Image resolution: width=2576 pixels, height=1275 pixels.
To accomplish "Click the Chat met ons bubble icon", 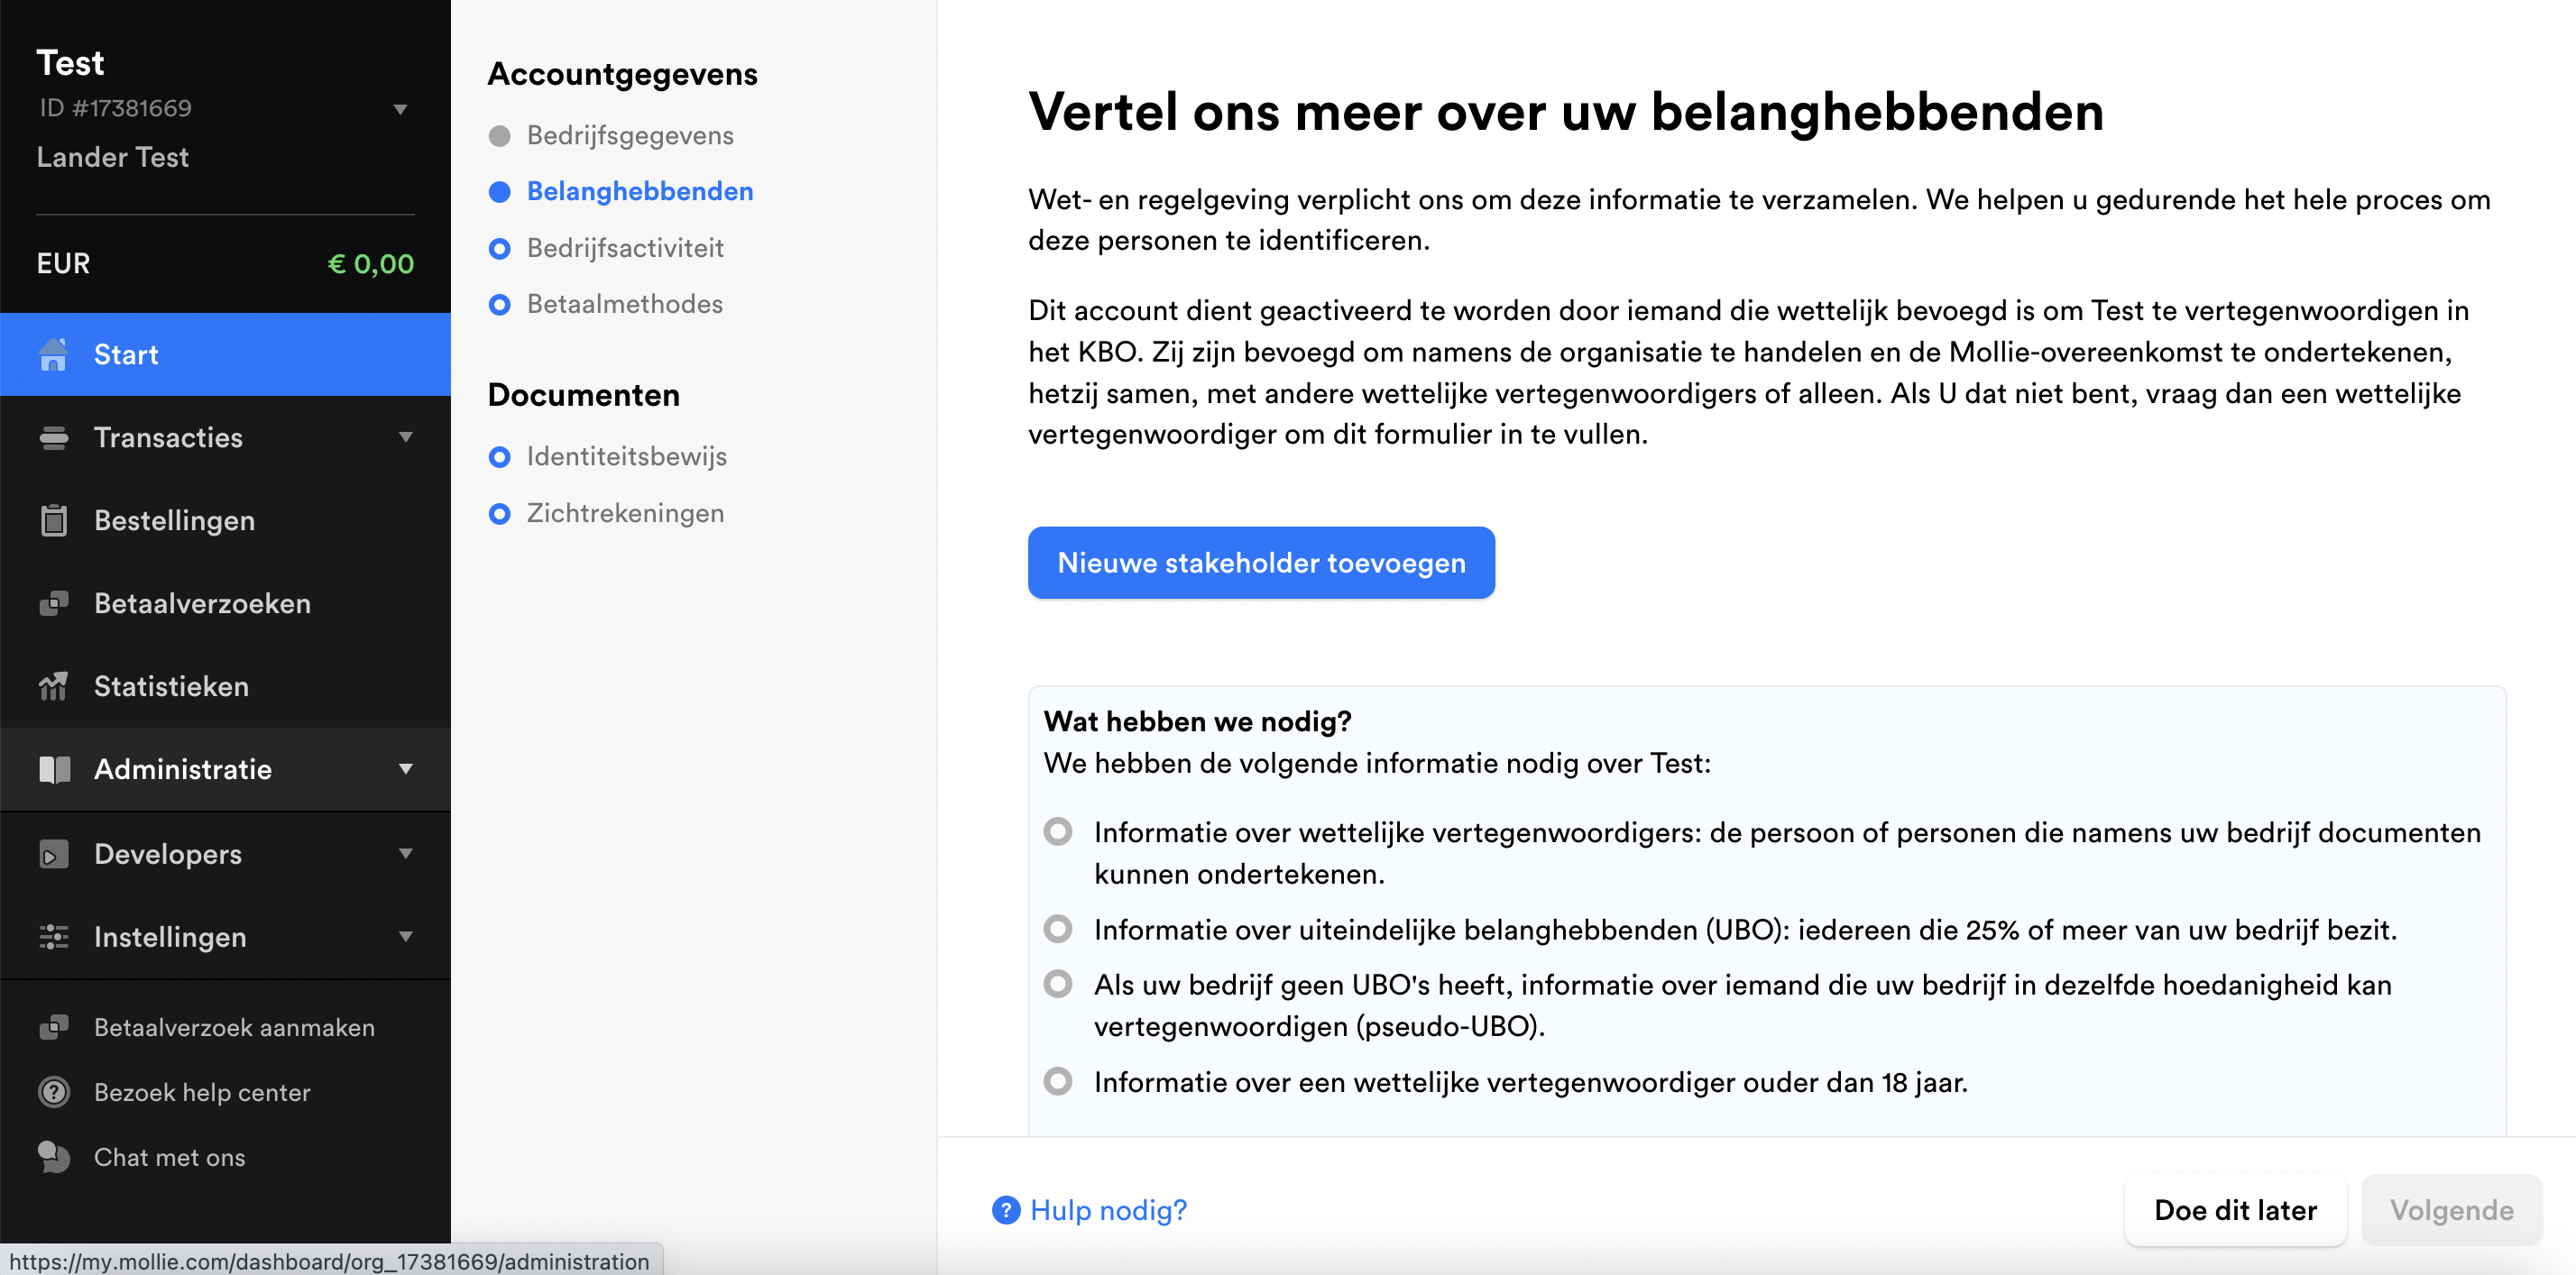I will tap(54, 1157).
